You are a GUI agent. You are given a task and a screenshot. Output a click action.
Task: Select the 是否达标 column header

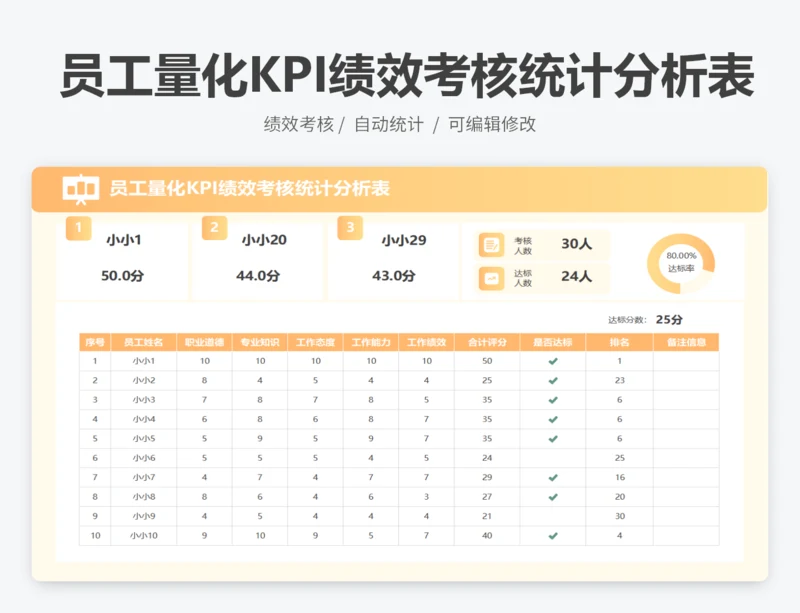[553, 342]
